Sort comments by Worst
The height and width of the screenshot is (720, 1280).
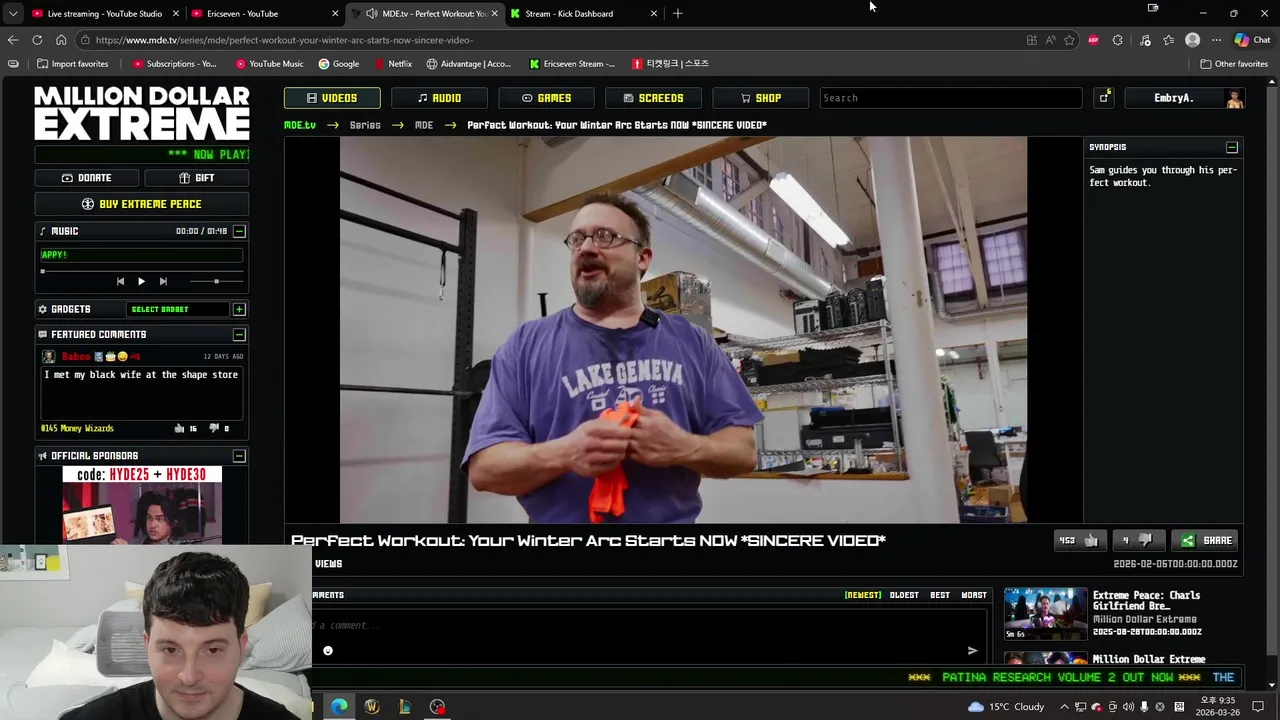[x=974, y=595]
